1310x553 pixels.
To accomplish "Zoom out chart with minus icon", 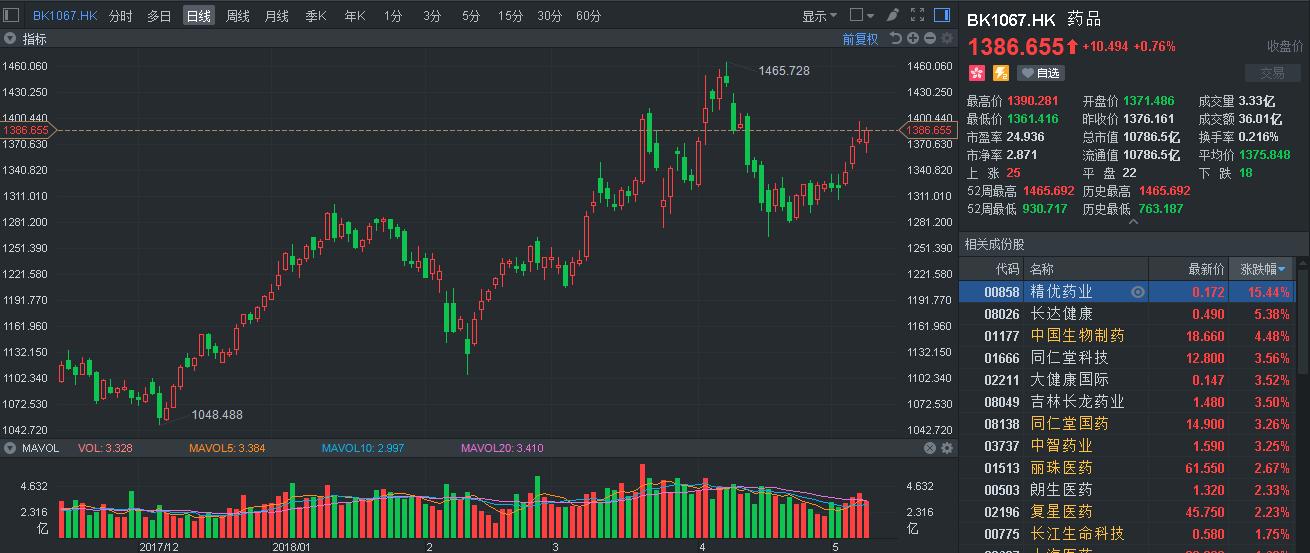I will (929, 39).
